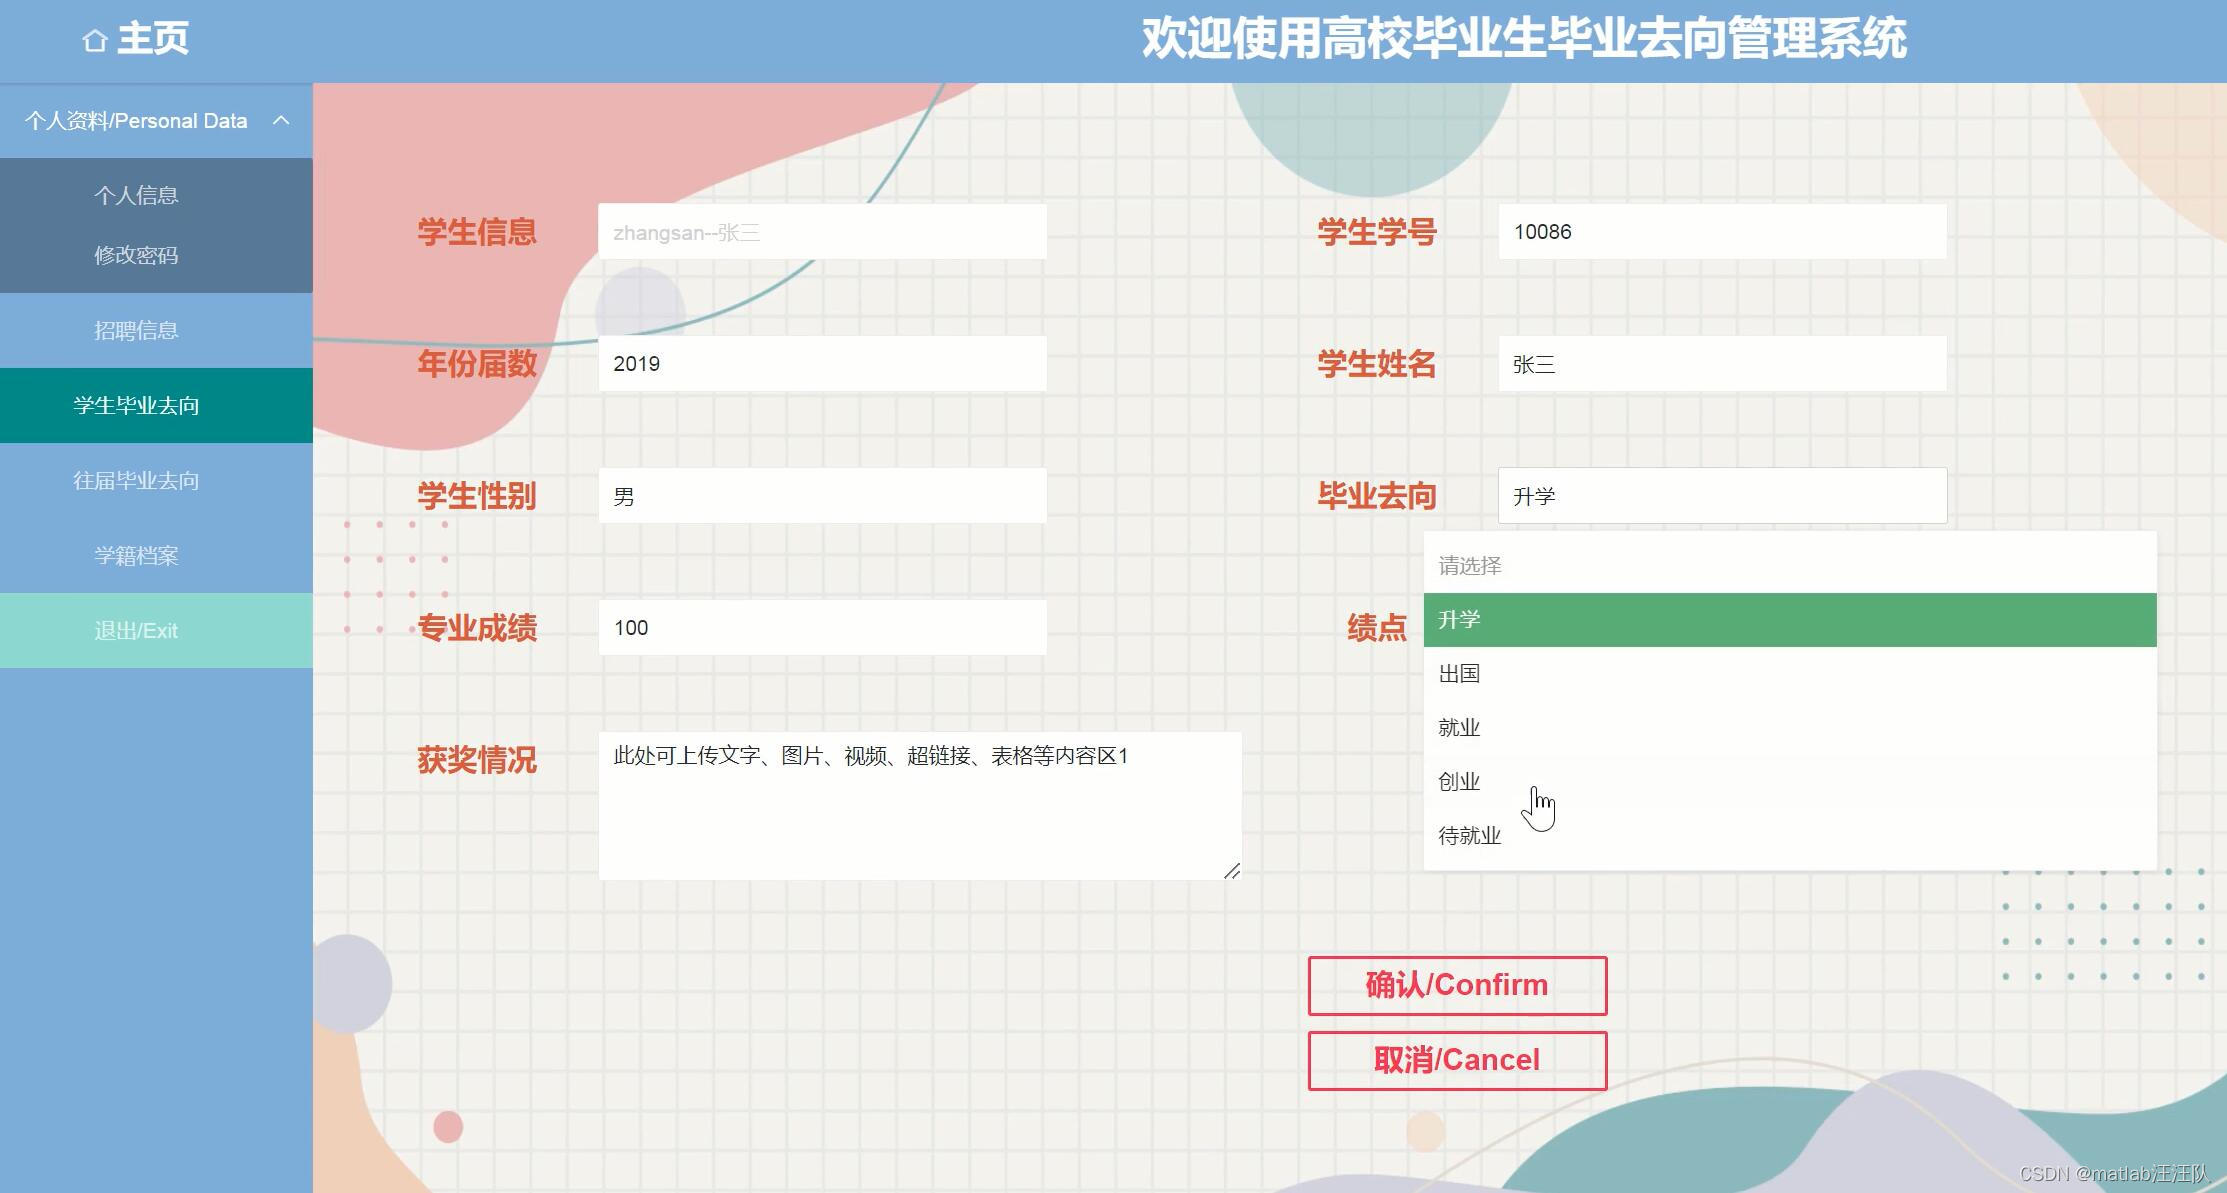Open 个人信息 in sidebar

tap(136, 195)
